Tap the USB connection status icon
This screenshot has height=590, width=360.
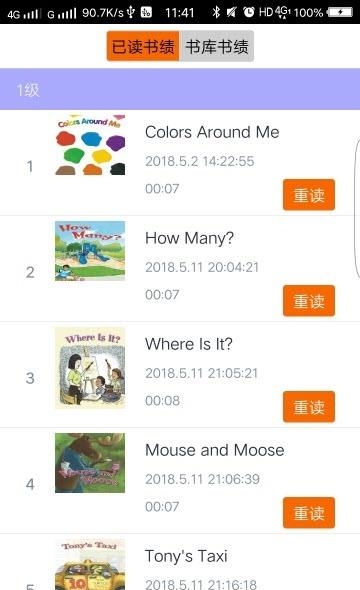[x=131, y=12]
